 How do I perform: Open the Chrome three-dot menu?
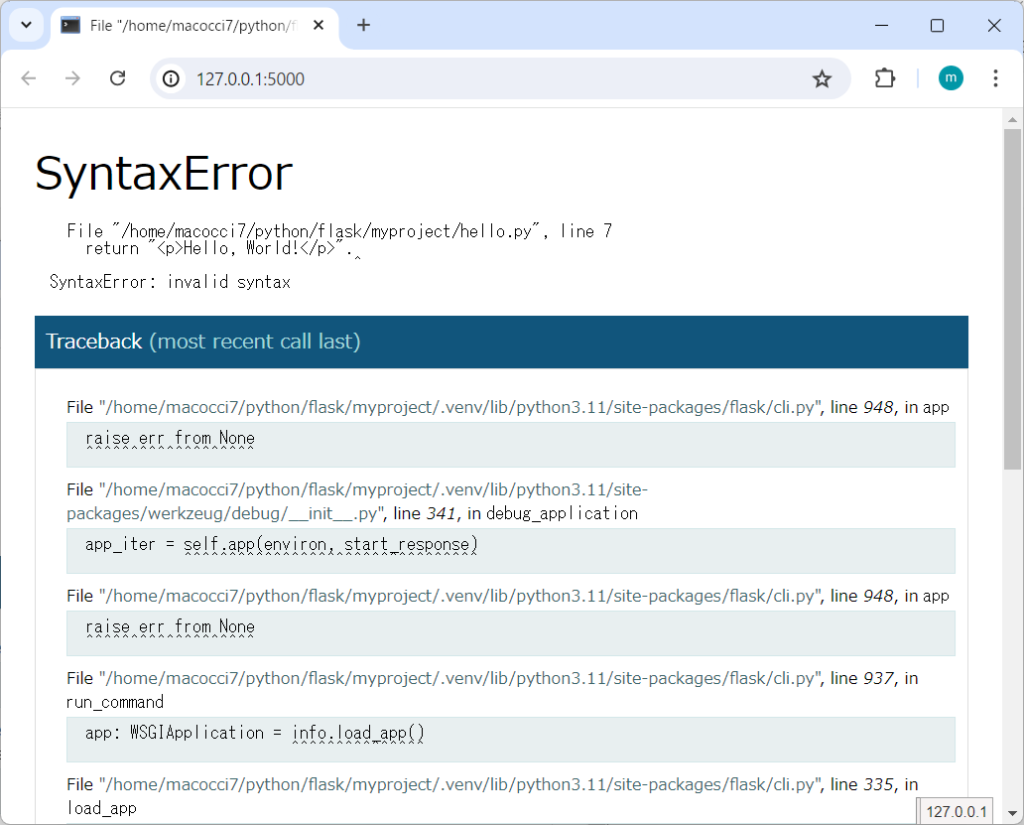(x=995, y=79)
